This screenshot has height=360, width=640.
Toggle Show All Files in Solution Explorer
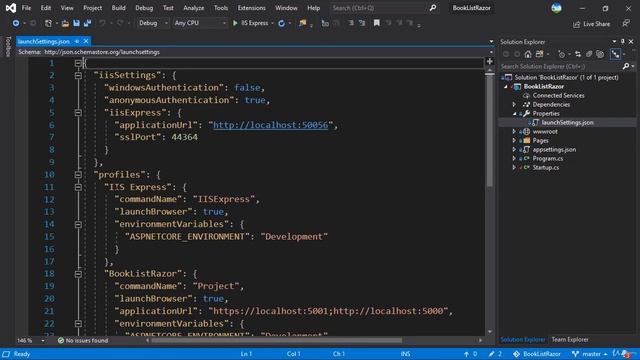[600, 54]
